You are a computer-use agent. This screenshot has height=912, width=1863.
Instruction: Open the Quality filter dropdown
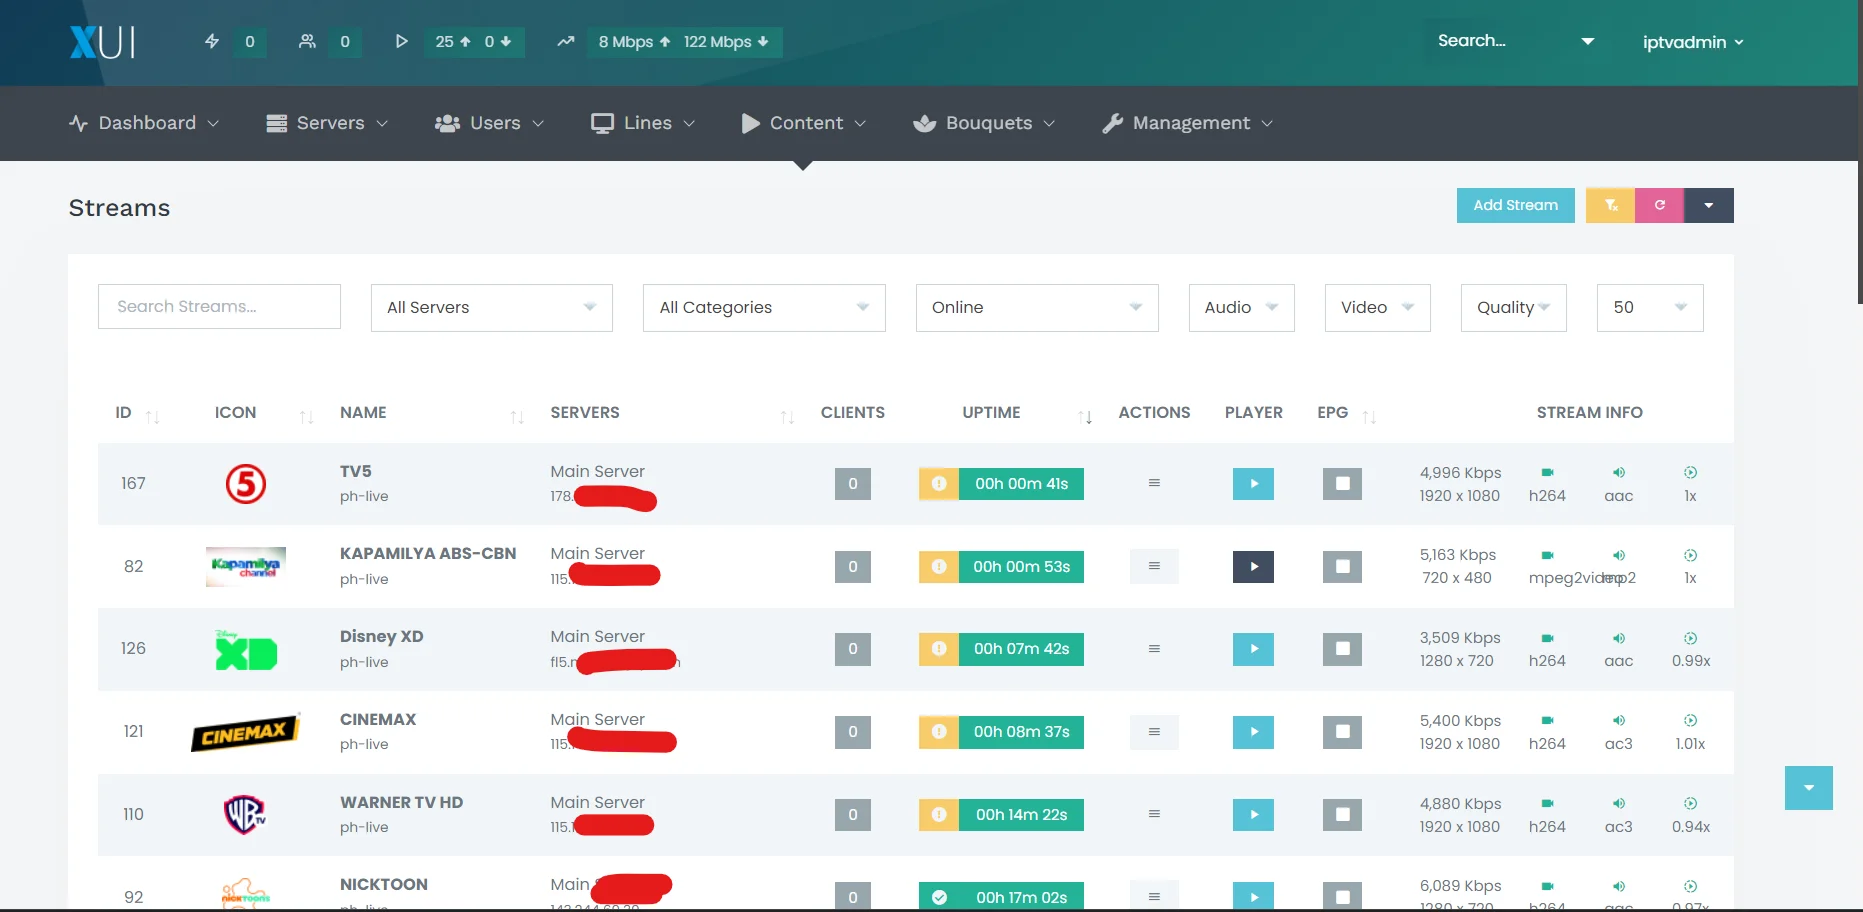click(1514, 308)
